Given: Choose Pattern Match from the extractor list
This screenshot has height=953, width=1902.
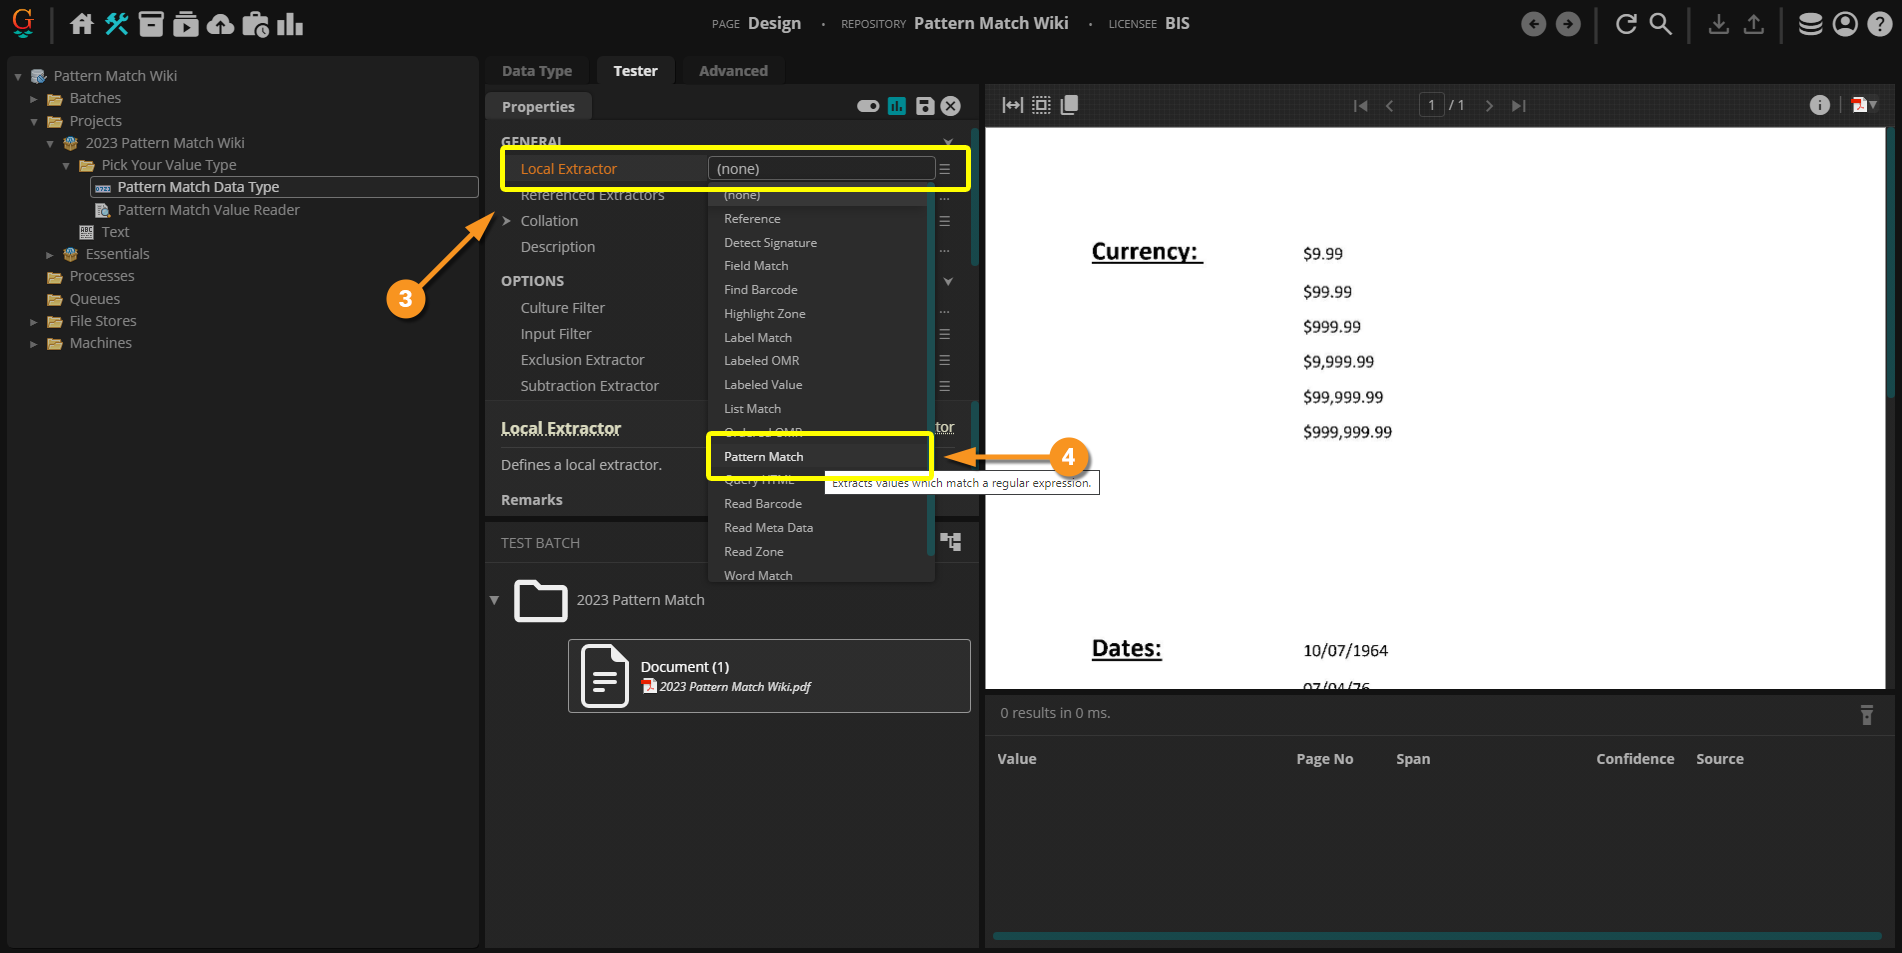Looking at the screenshot, I should (764, 457).
